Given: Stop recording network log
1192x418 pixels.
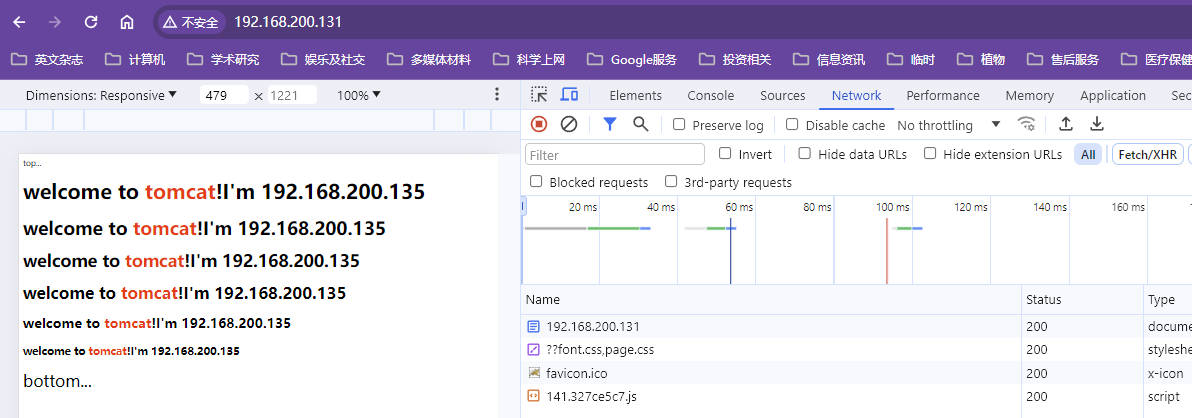Looking at the screenshot, I should click(539, 124).
